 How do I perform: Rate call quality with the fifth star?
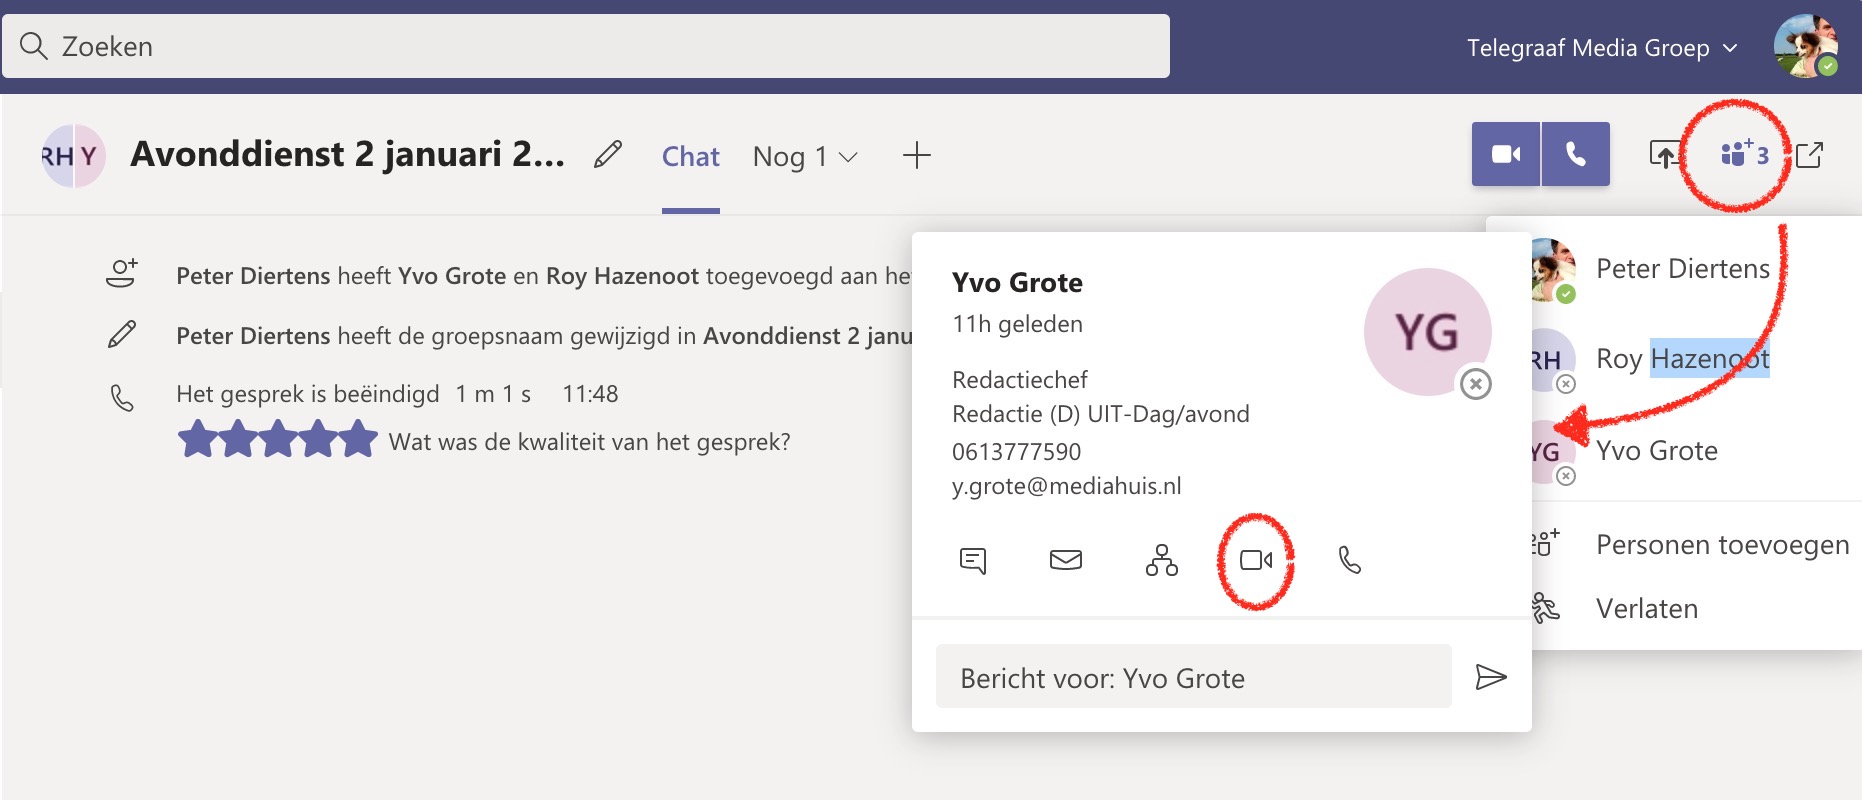click(358, 440)
